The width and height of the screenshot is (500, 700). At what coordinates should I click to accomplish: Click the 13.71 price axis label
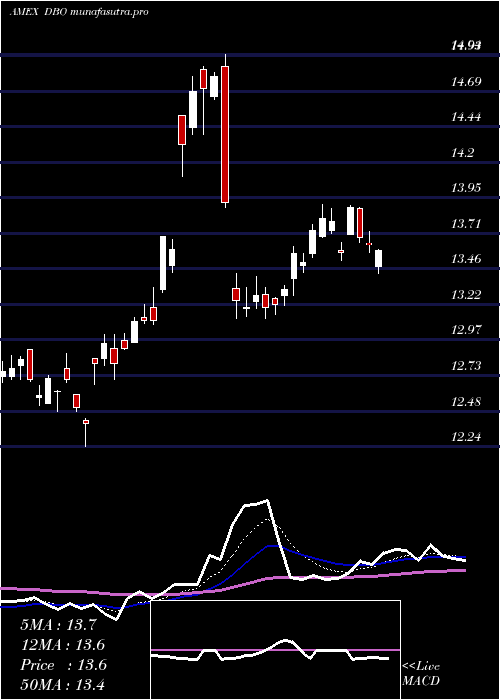coord(466,223)
